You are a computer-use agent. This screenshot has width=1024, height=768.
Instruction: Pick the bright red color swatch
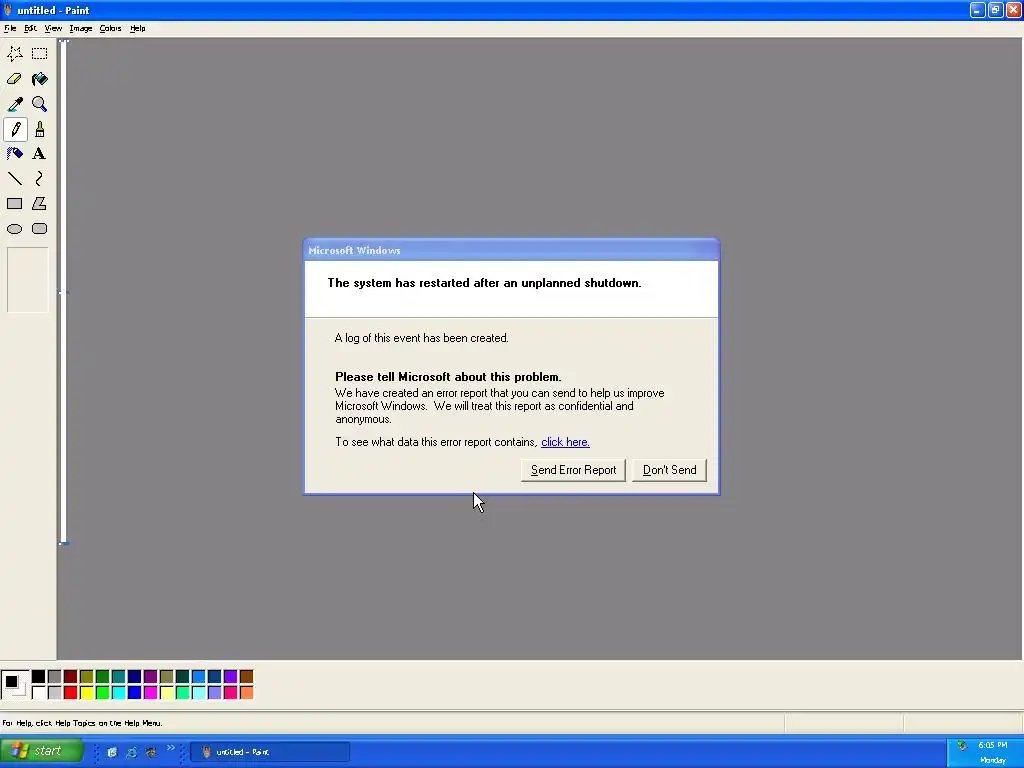click(x=71, y=692)
